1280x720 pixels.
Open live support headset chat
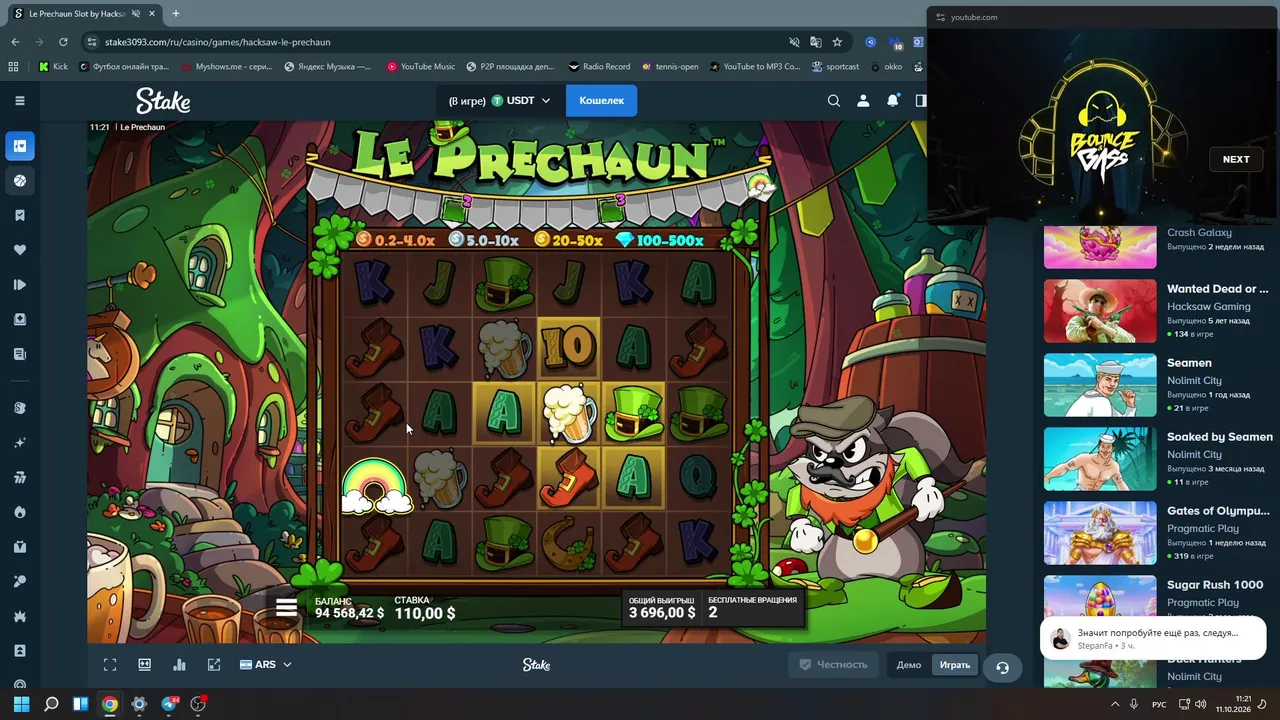point(1003,667)
